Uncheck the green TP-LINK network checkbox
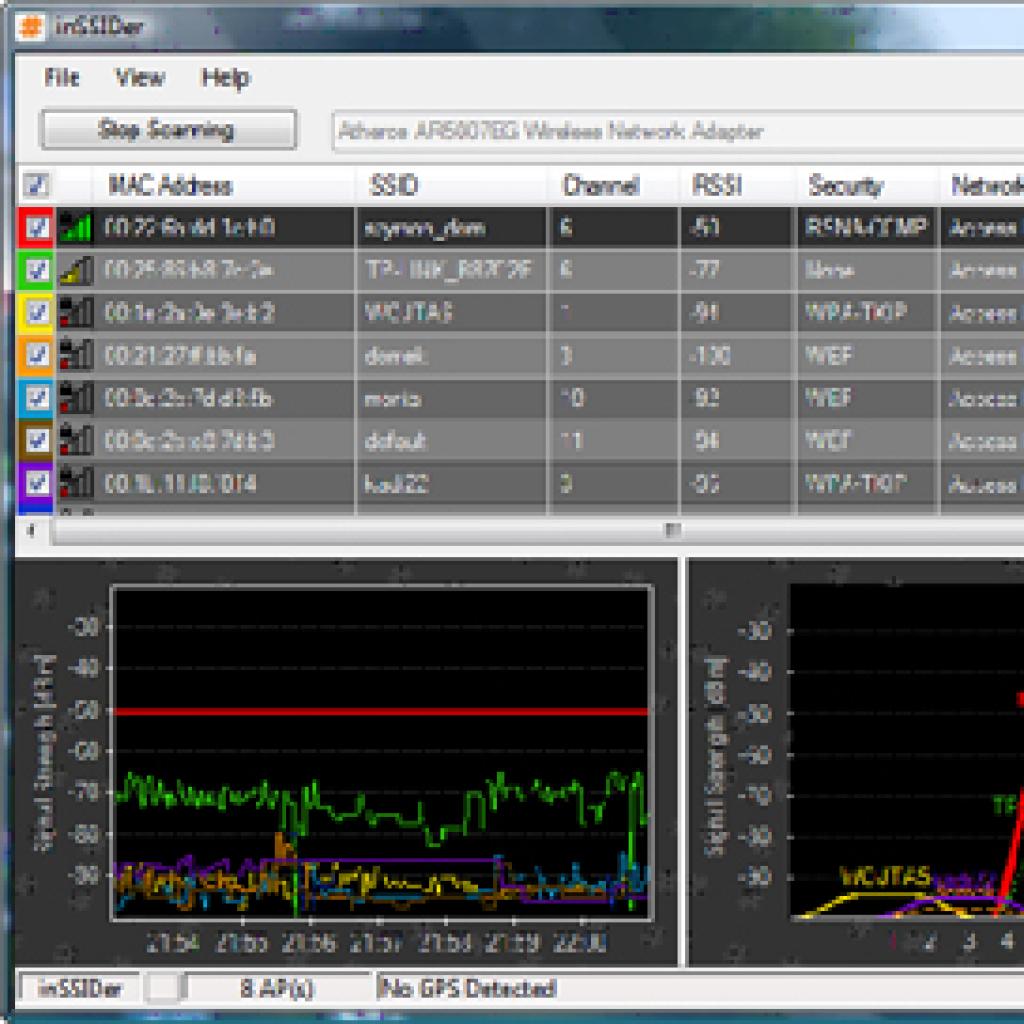 coord(37,270)
